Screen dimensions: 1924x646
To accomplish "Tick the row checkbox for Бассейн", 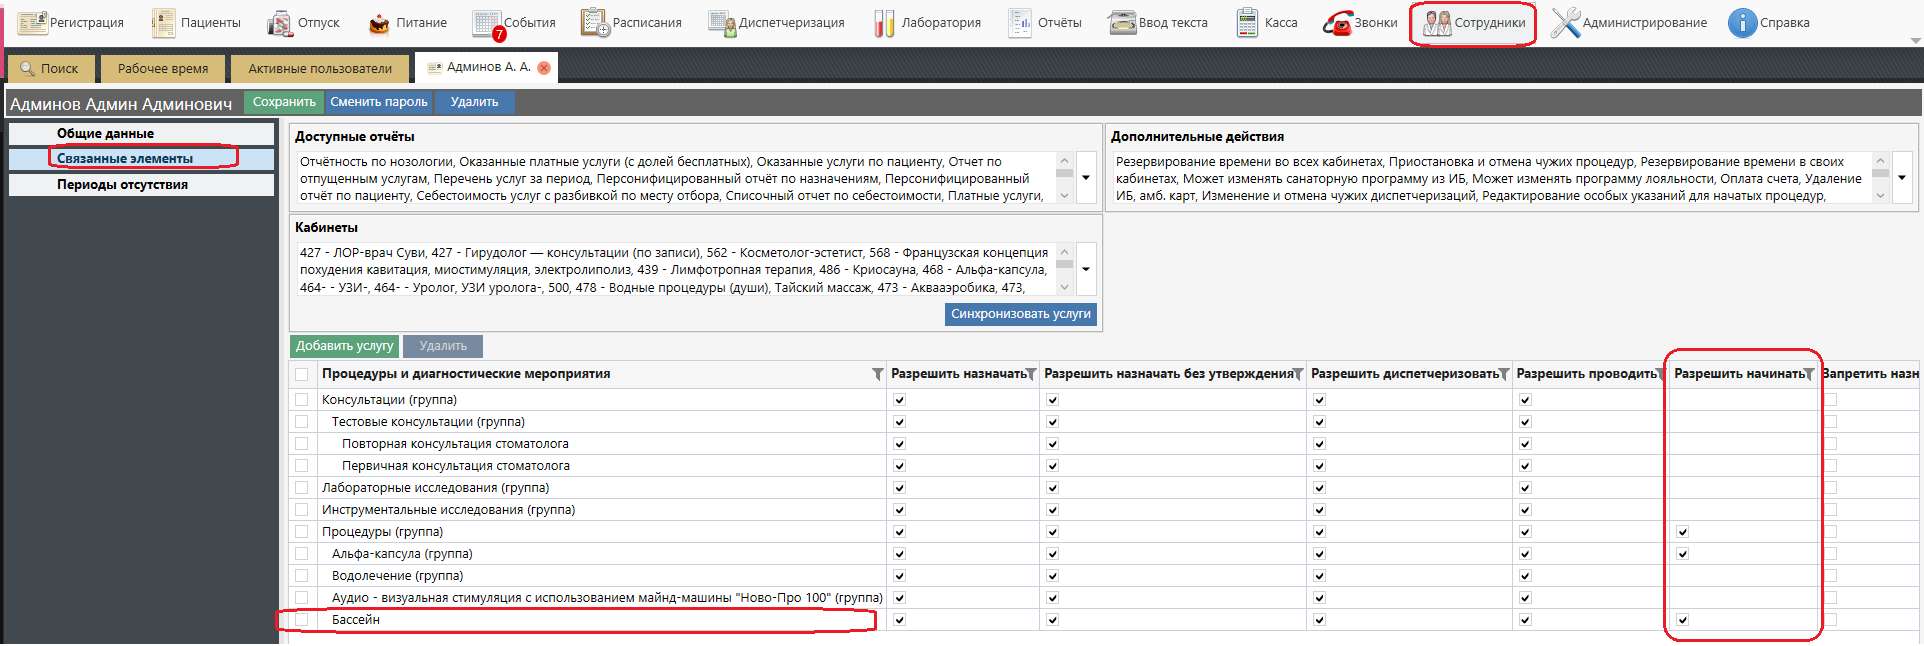I will point(301,620).
